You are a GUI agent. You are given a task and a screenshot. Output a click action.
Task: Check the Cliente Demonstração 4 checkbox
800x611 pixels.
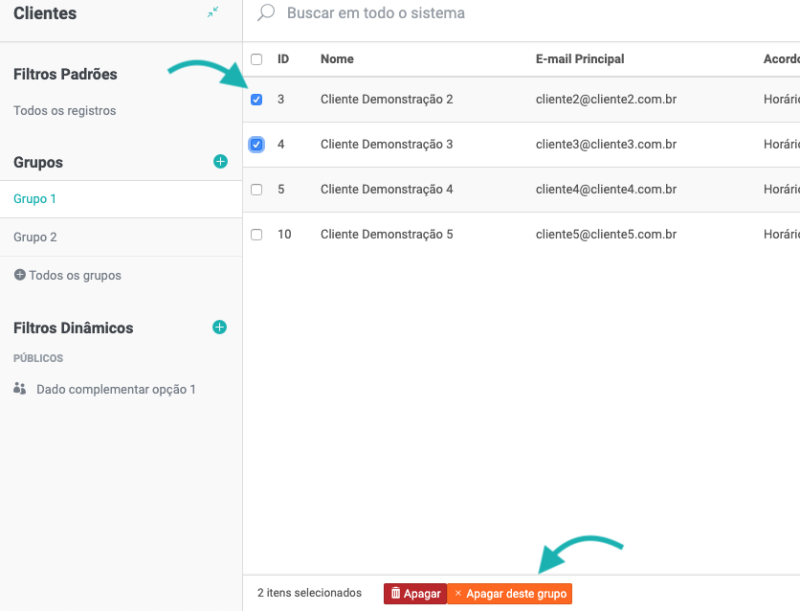pos(257,190)
